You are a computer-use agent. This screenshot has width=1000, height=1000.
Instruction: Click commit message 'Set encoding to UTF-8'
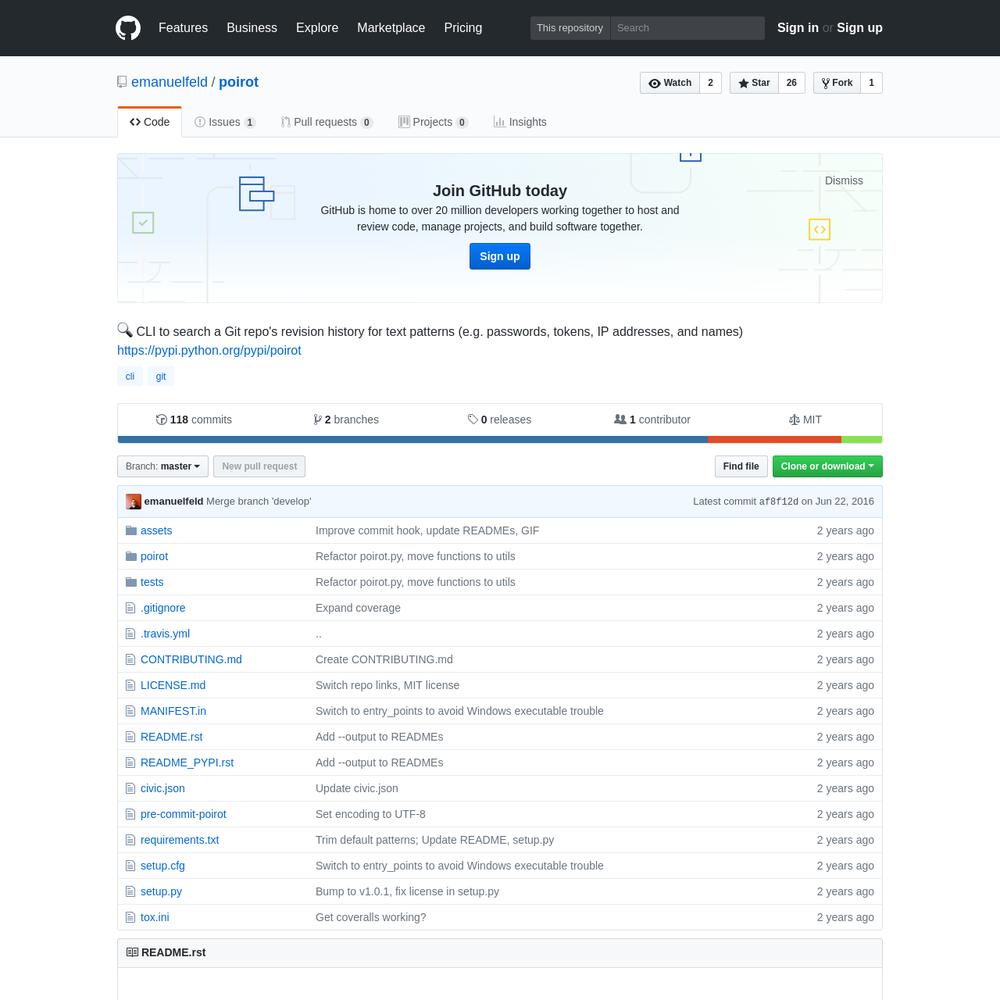click(x=370, y=814)
